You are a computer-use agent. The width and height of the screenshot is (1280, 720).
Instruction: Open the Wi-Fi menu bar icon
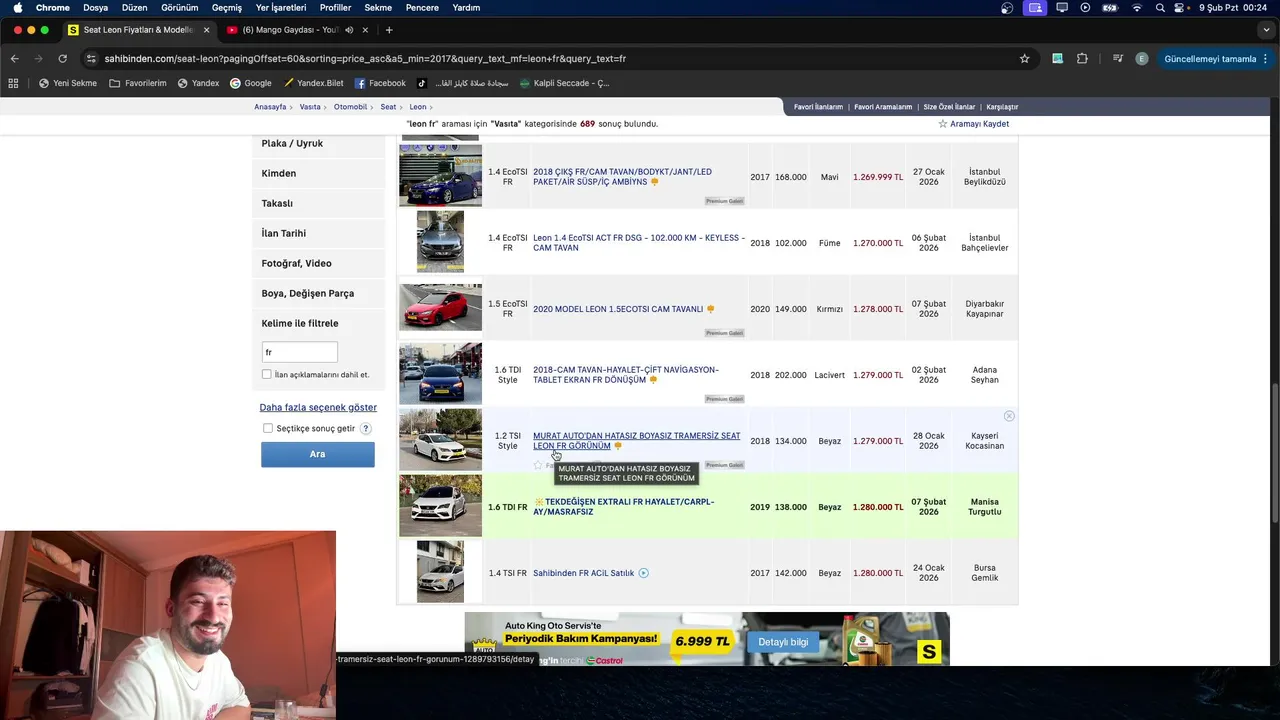coord(1136,8)
